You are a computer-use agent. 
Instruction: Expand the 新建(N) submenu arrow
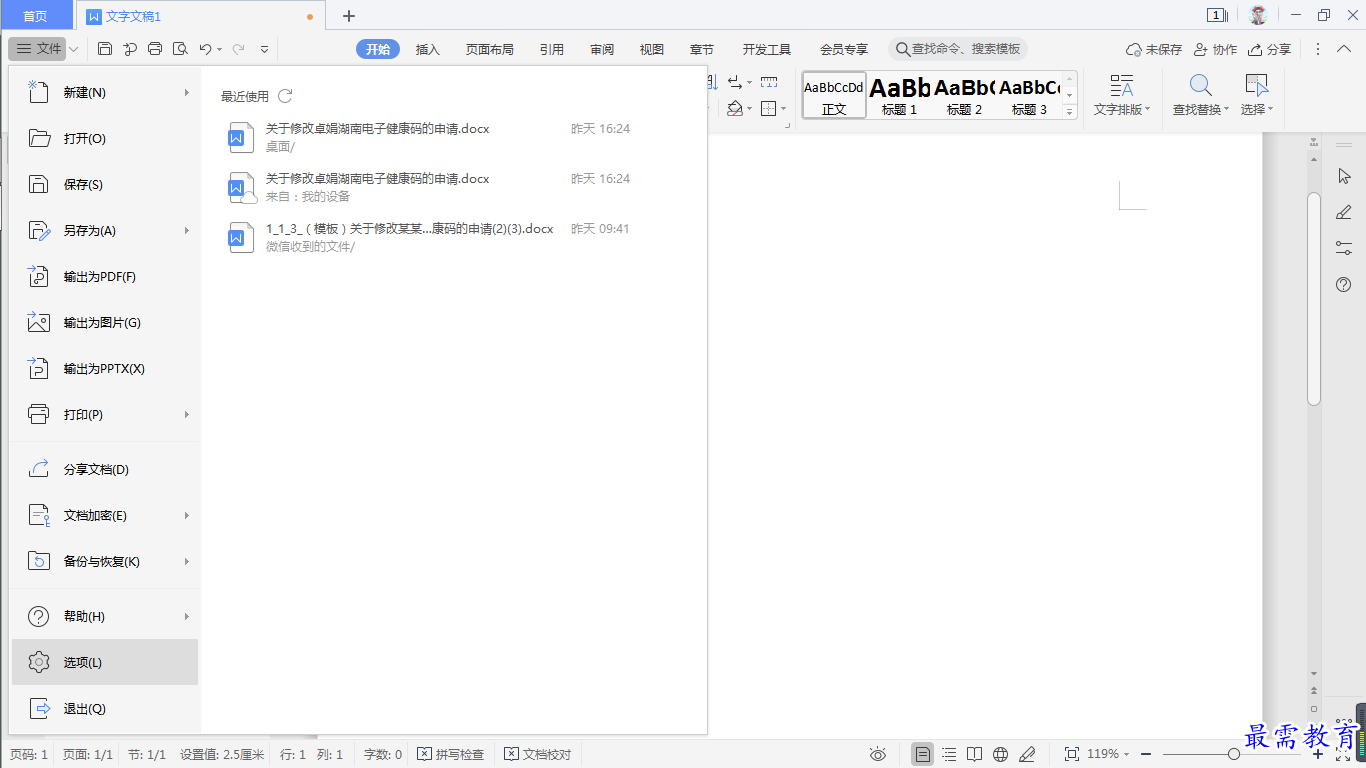click(186, 93)
